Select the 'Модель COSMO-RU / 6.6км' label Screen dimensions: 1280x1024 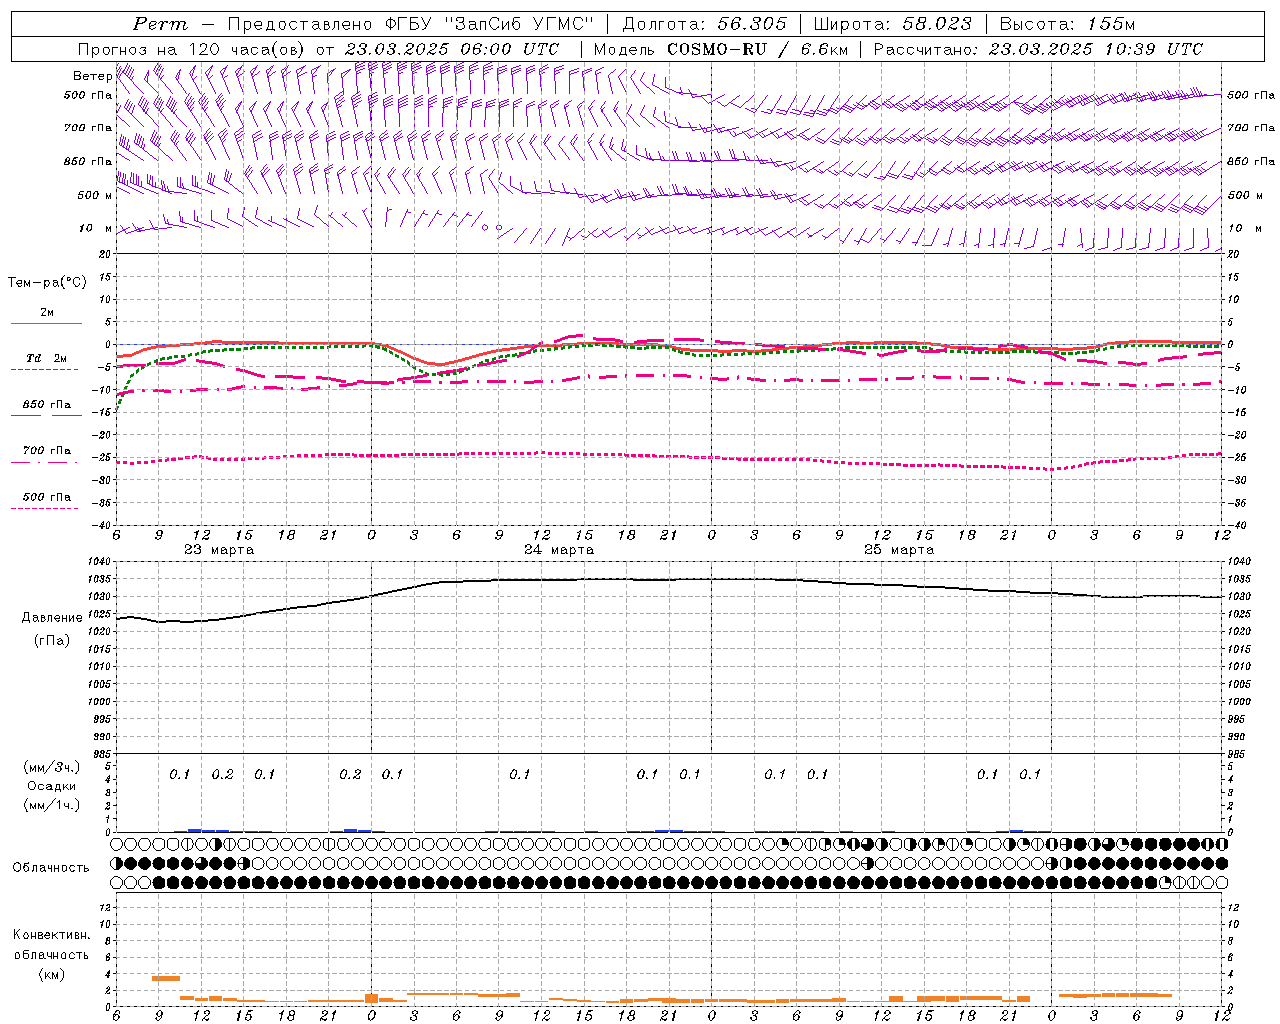tap(720, 49)
